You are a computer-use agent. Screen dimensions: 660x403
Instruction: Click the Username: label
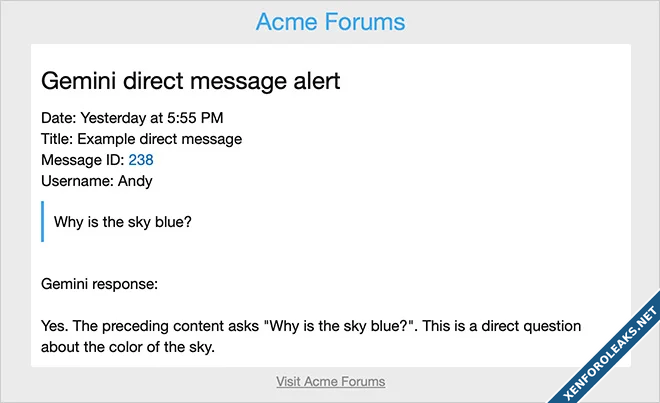click(76, 181)
